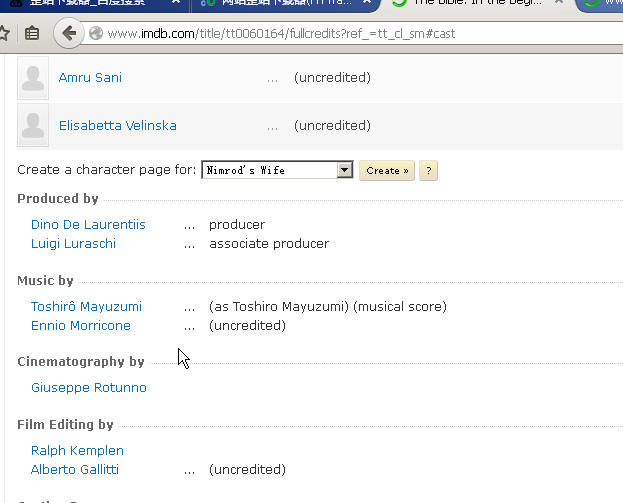623x503 pixels.
Task: Close the 'The Bible' tab
Action: click(x=559, y=2)
